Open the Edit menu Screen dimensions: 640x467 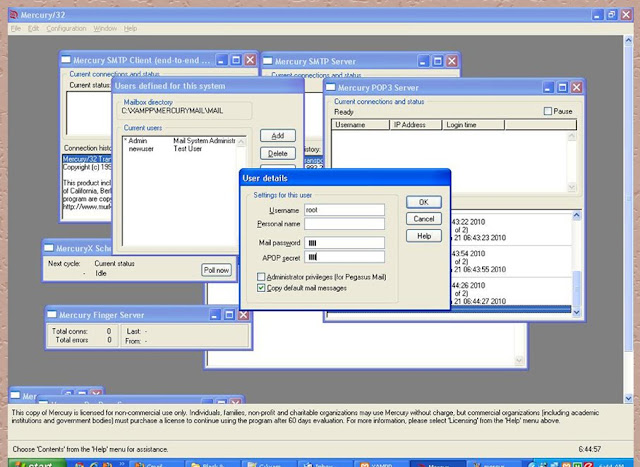click(x=33, y=29)
